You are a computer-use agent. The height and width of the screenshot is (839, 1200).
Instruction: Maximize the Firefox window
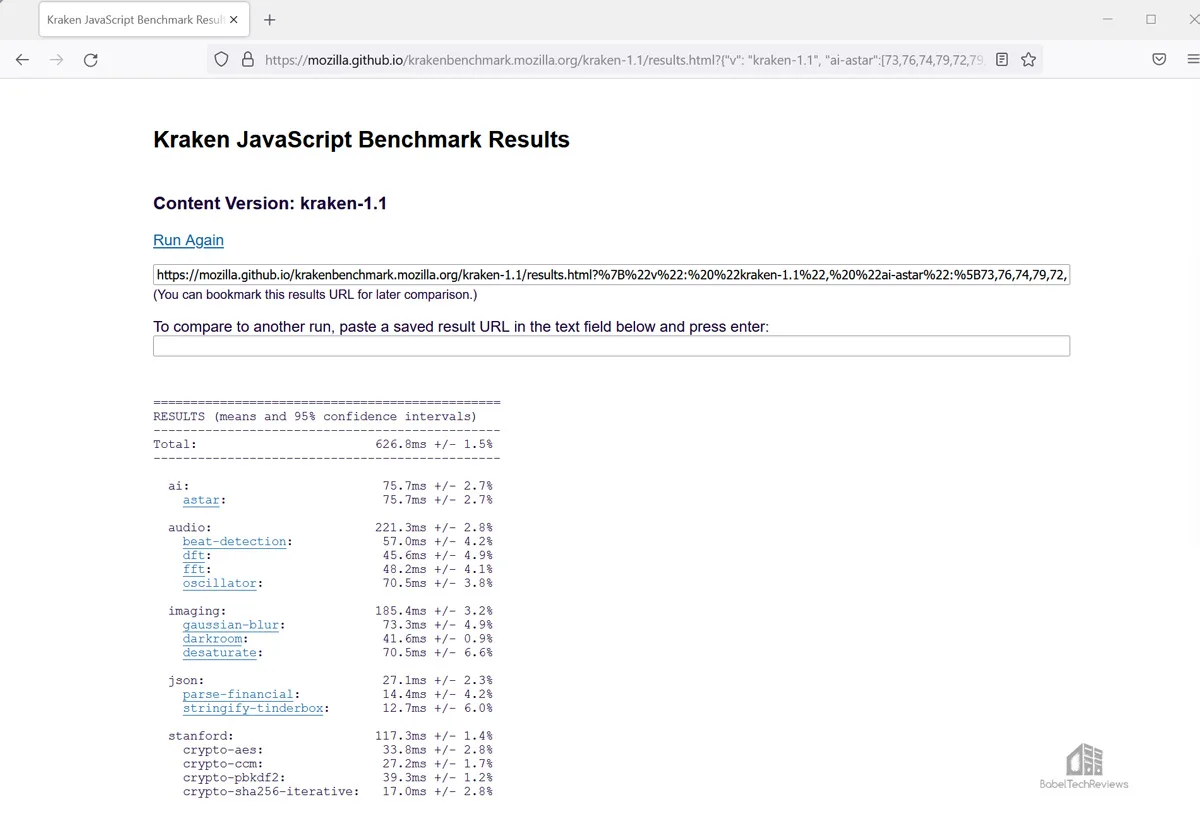click(x=1151, y=20)
